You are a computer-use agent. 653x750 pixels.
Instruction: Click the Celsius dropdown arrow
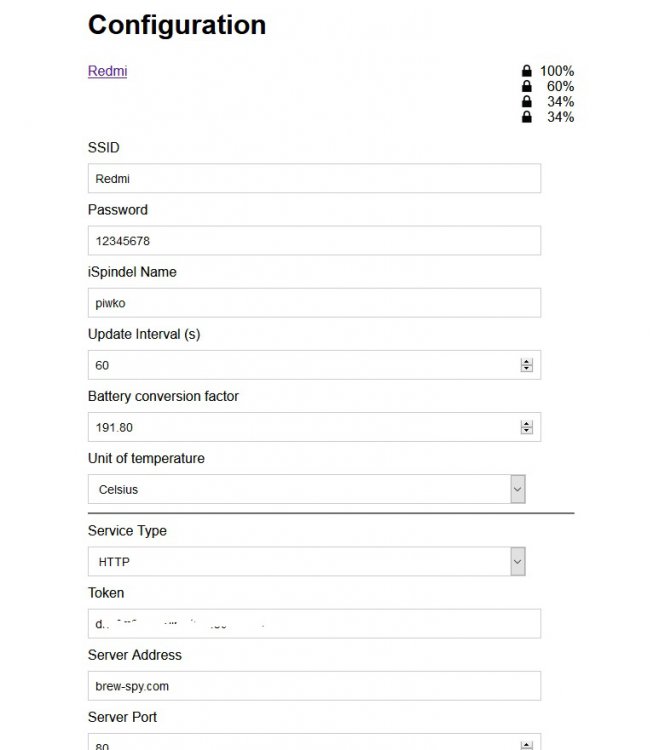(517, 489)
